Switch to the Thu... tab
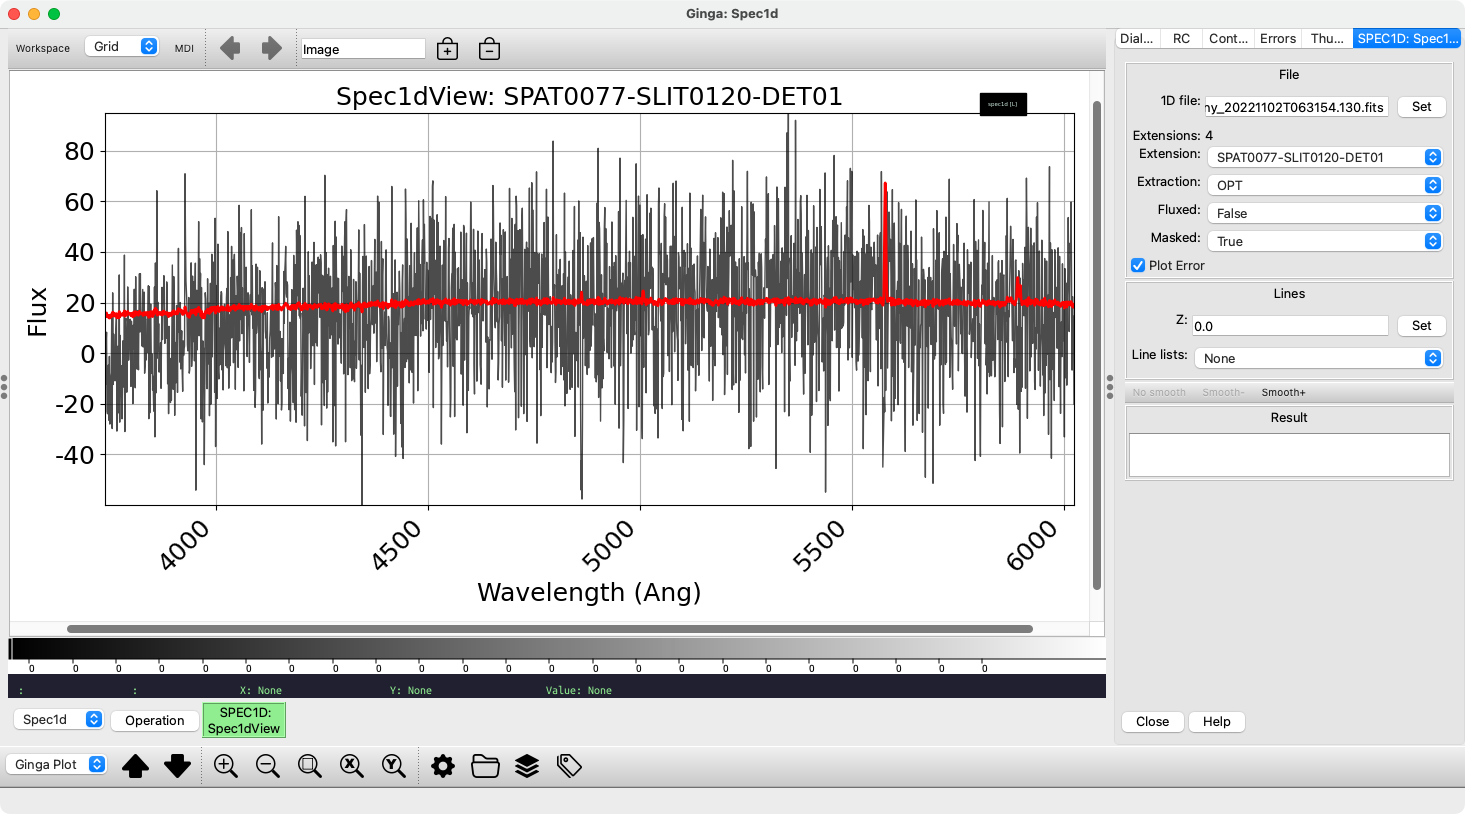Screen dimensions: 1465x814 [x=1327, y=38]
